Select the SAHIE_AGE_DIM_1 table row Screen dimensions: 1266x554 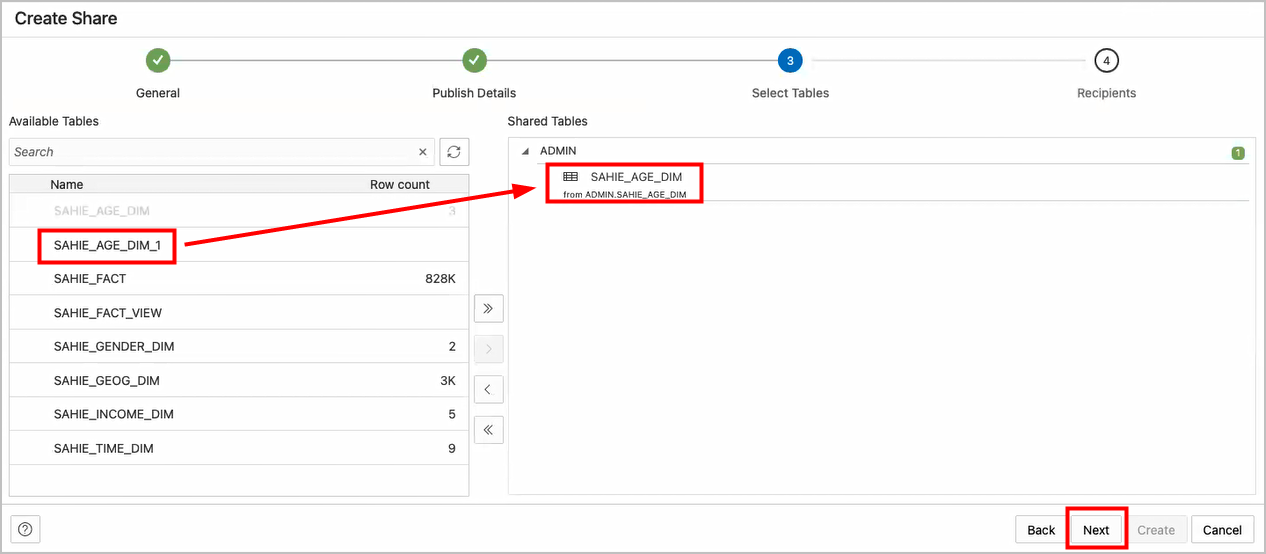point(239,245)
